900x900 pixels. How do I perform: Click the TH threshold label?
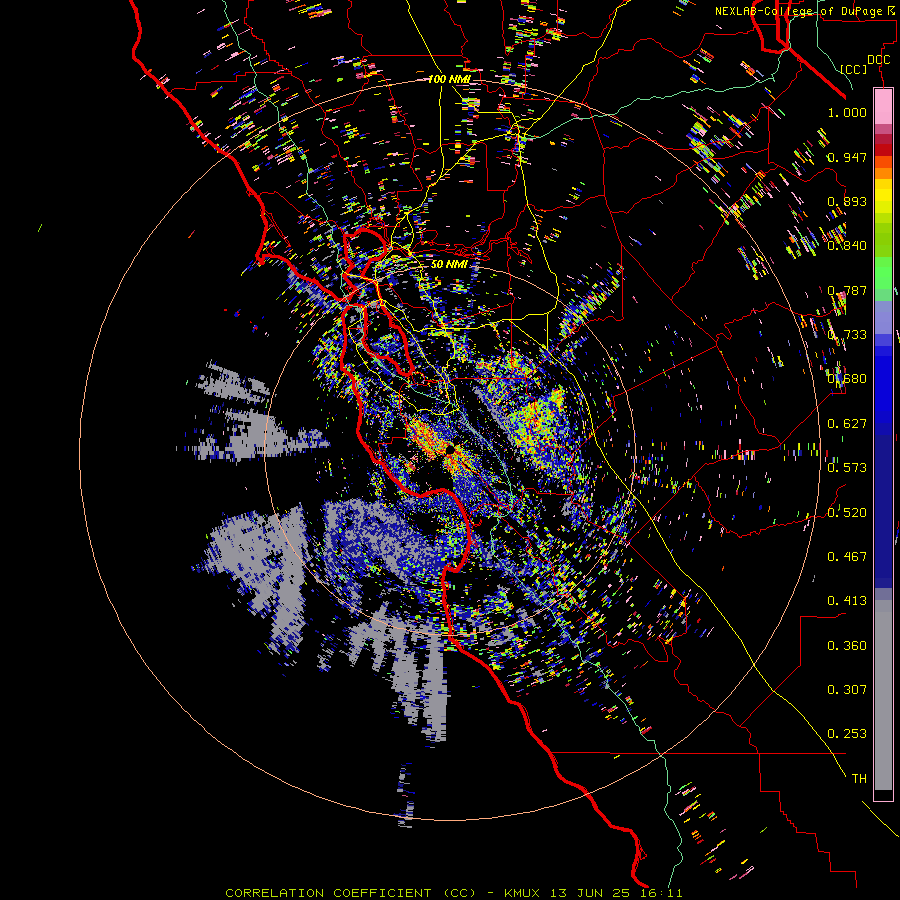[x=859, y=779]
